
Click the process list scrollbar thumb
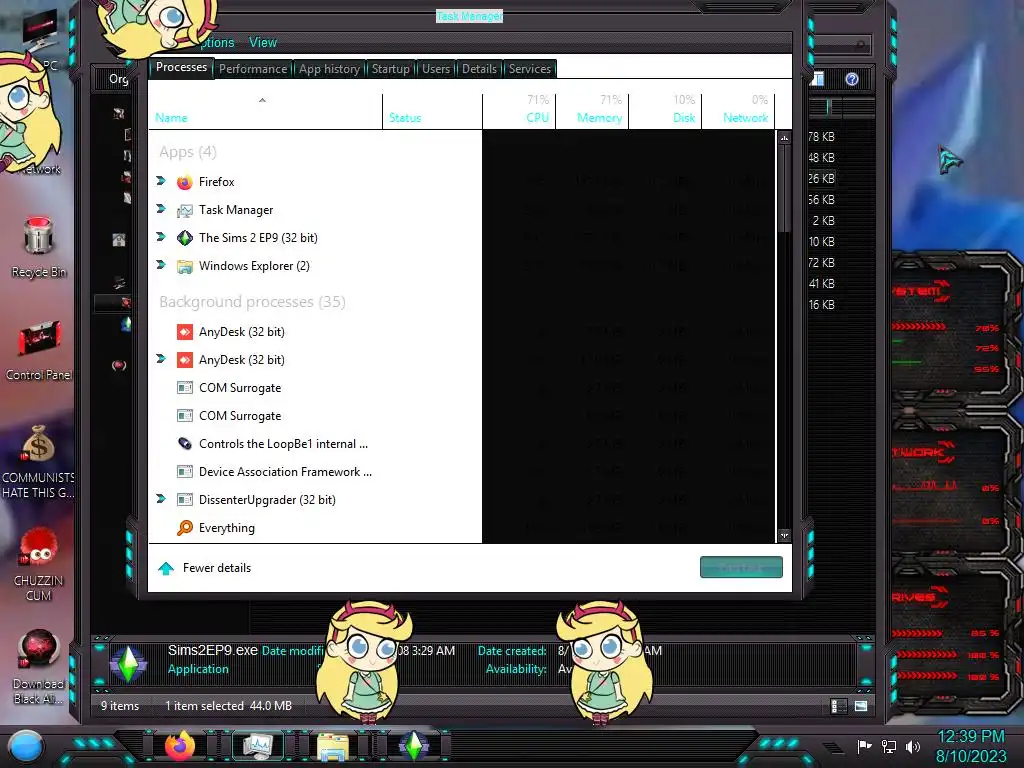pyautogui.click(x=784, y=188)
